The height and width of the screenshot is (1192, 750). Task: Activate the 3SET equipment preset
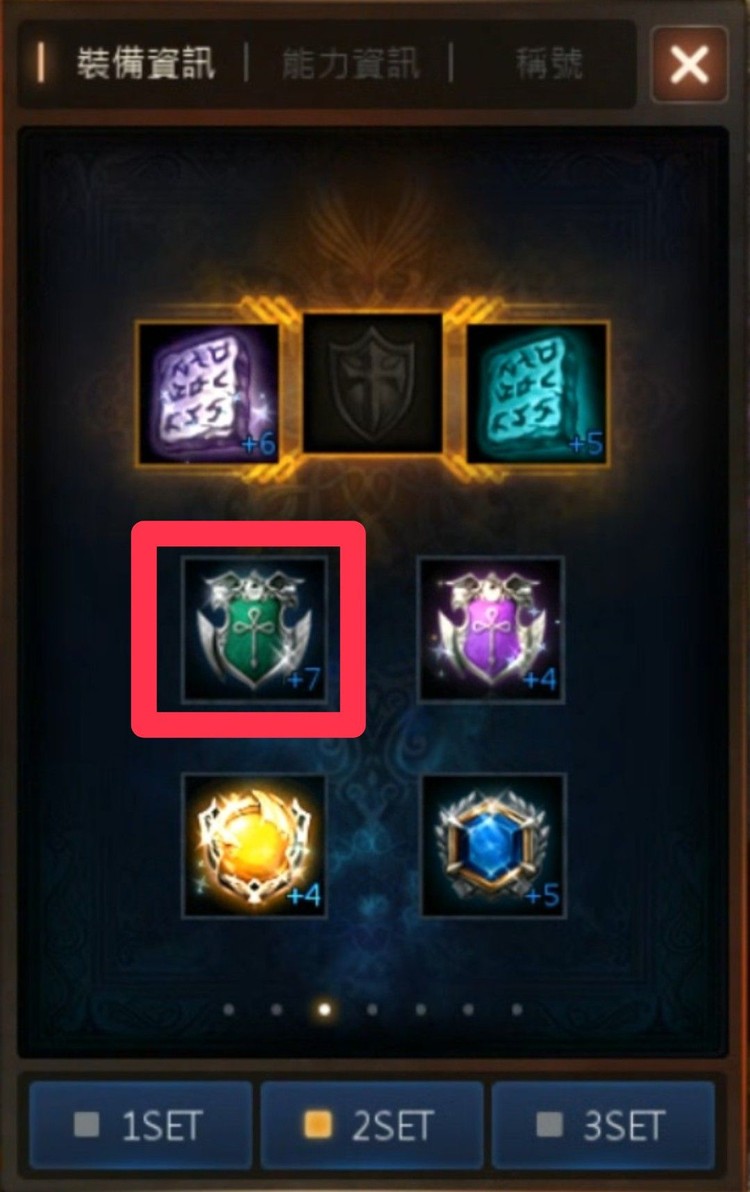tap(603, 1125)
